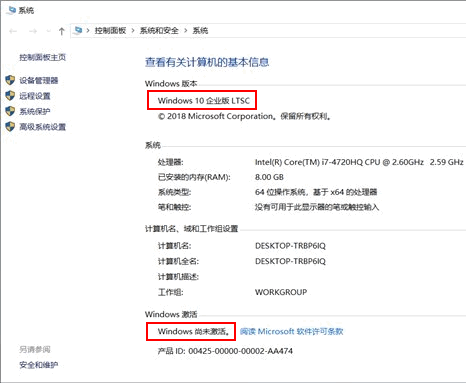Select 没有可用于此显示器的笔或触控输入 value
Image resolution: width=466 pixels, height=383 pixels.
pyautogui.click(x=317, y=207)
